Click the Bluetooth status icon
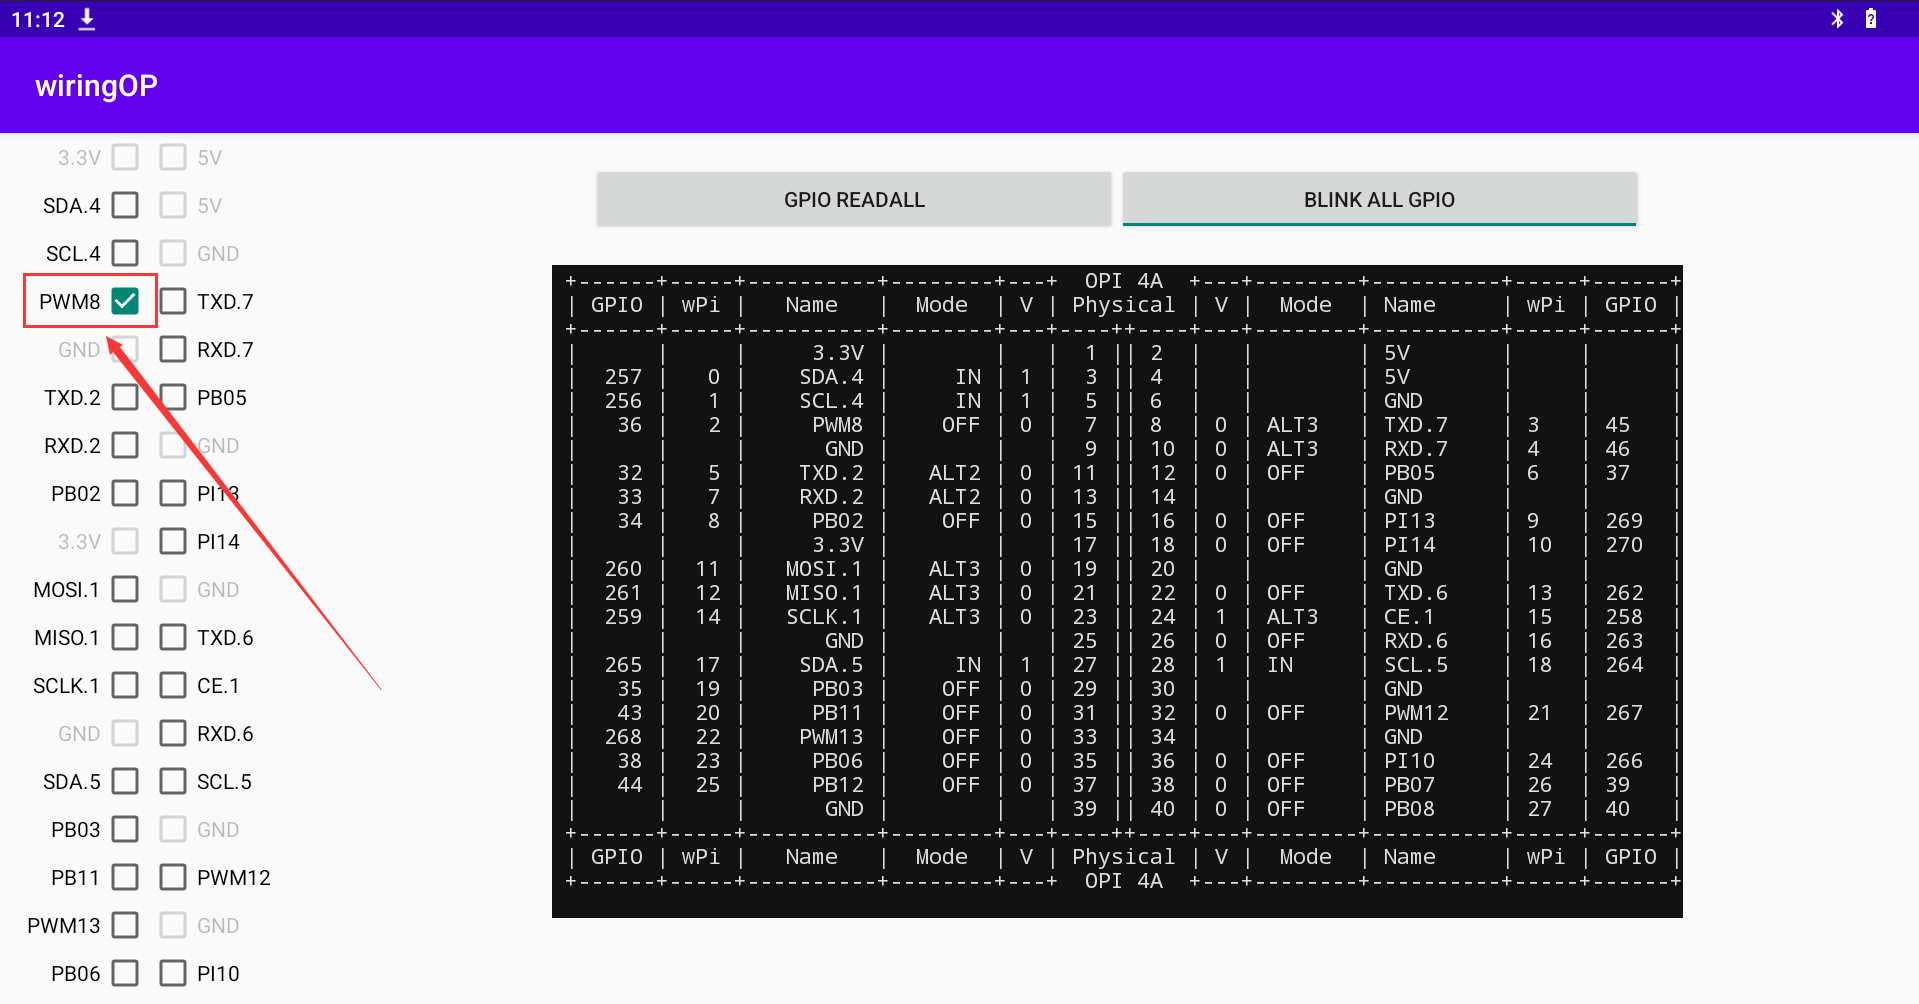 [x=1837, y=18]
